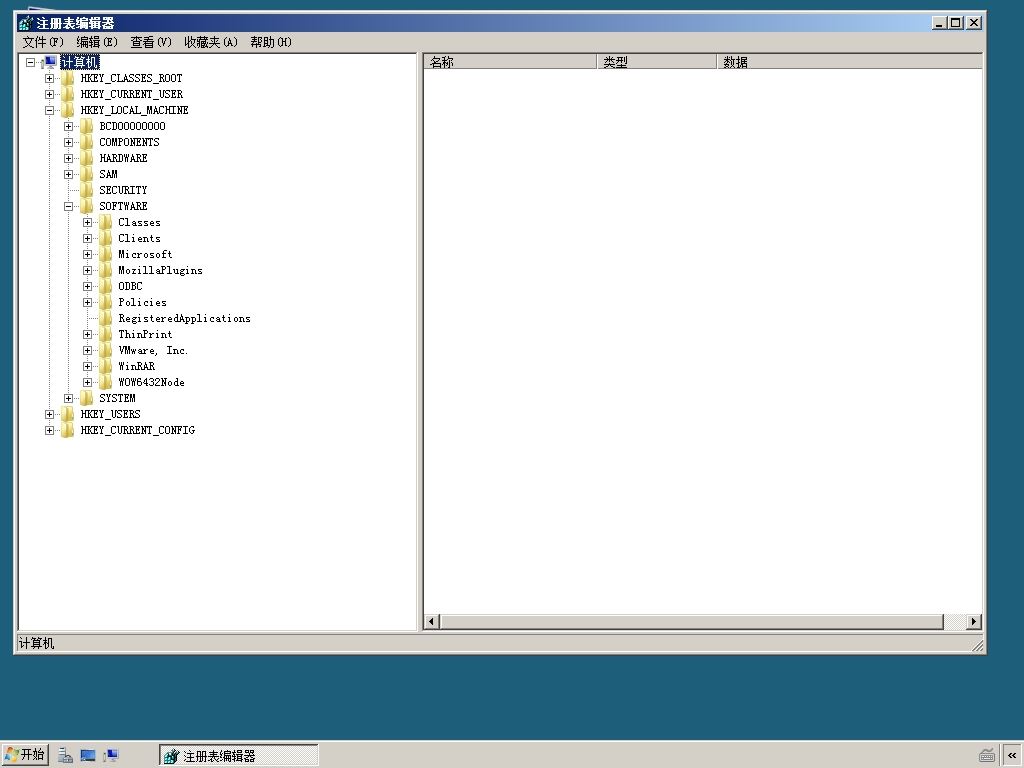Viewport: 1024px width, 768px height.
Task: Expand the HKEY_CURRENT_USER node
Action: tap(49, 95)
